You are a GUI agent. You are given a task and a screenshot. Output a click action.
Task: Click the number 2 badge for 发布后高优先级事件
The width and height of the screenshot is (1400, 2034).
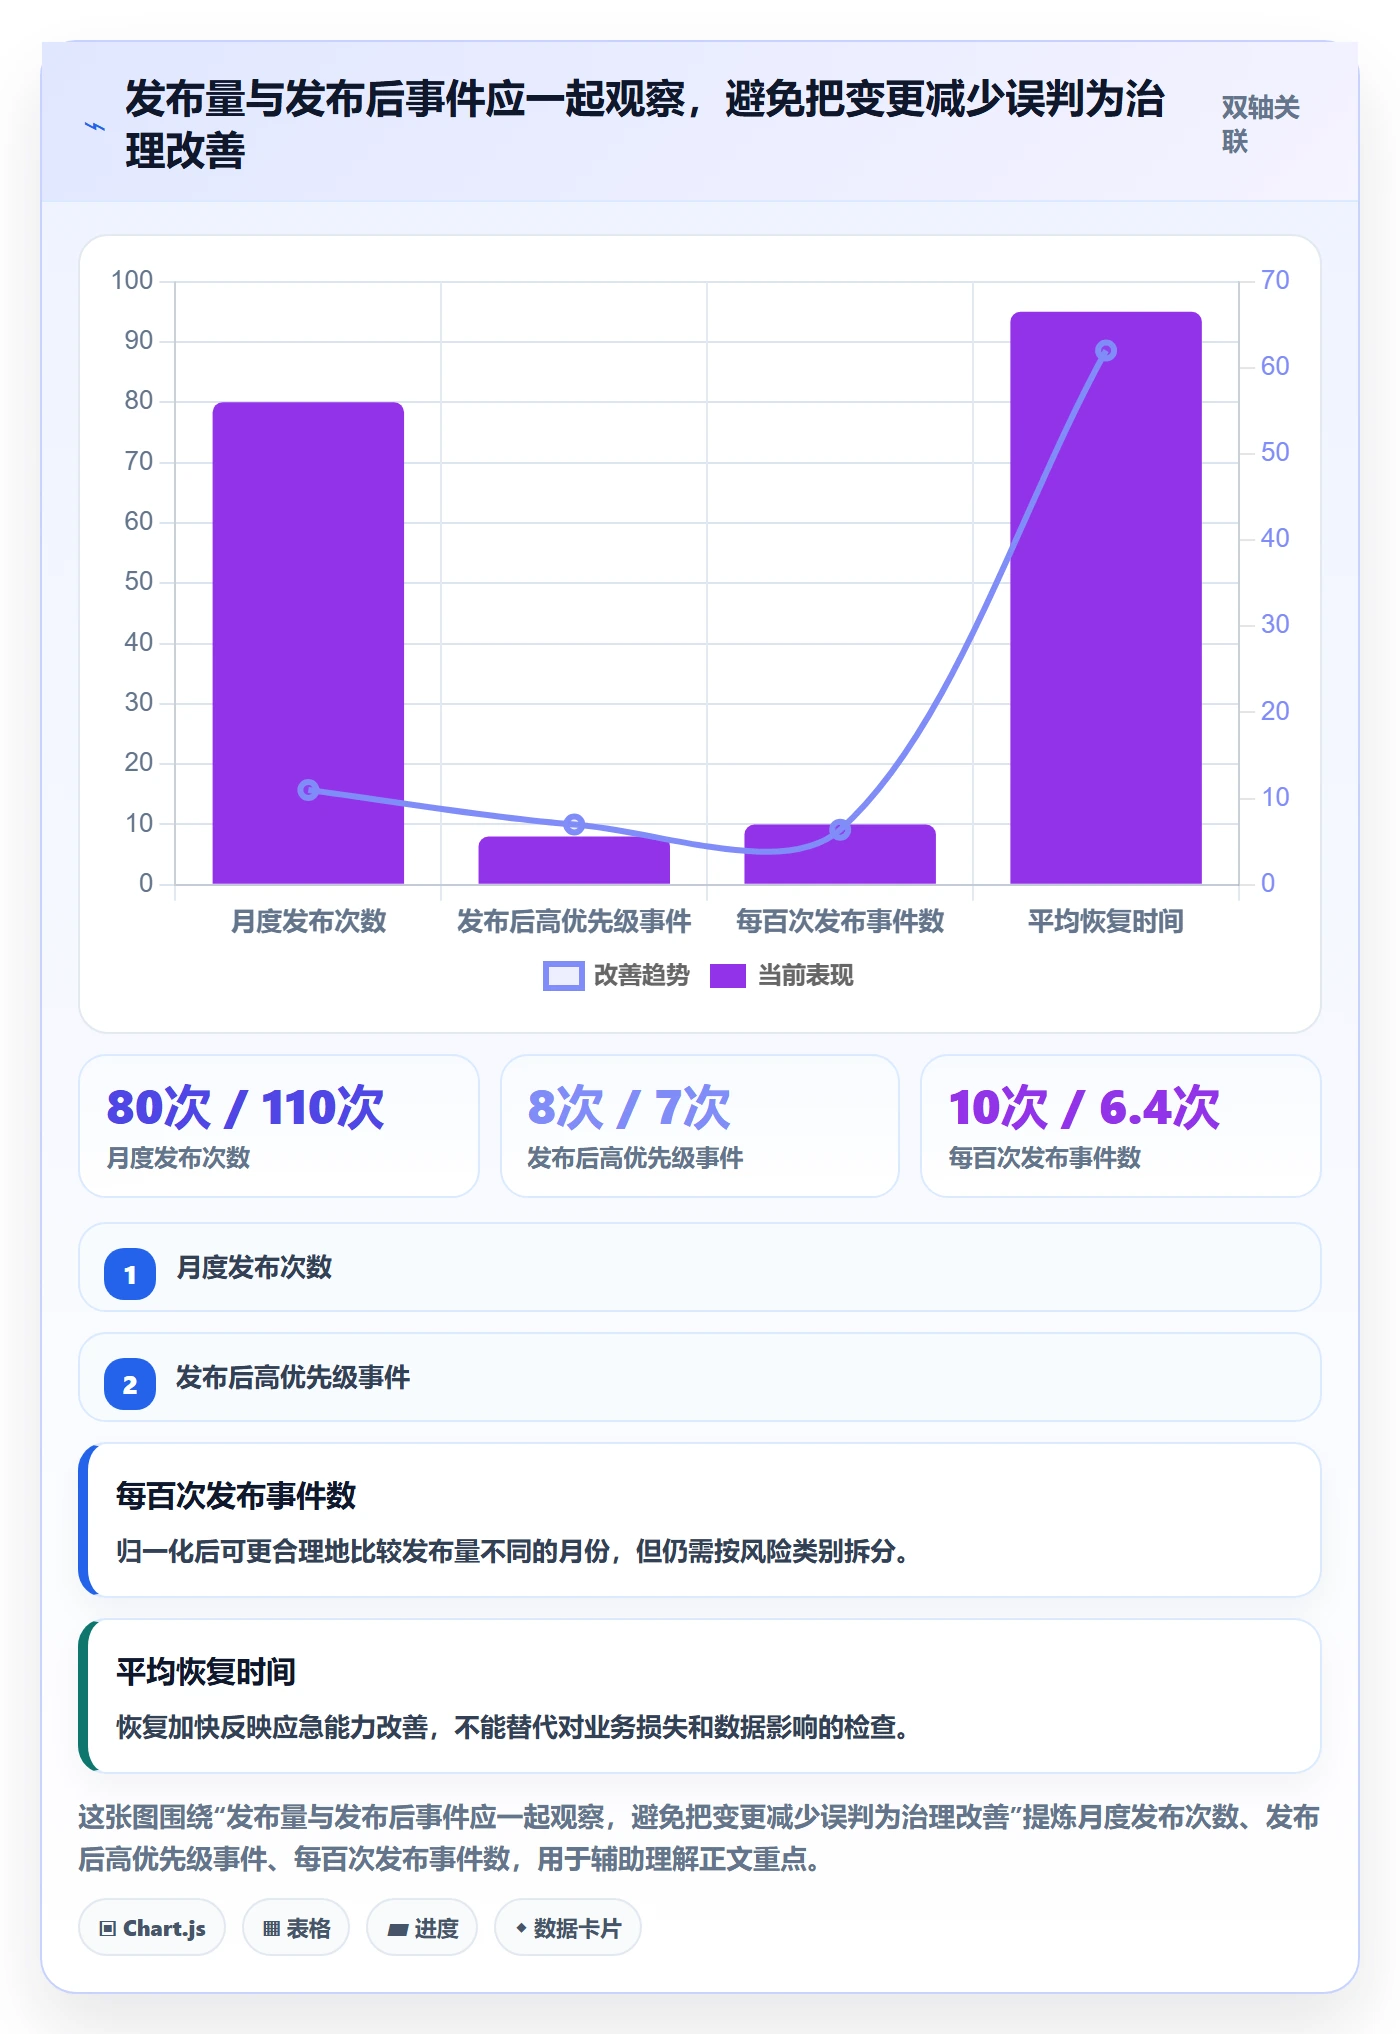pos(130,1384)
